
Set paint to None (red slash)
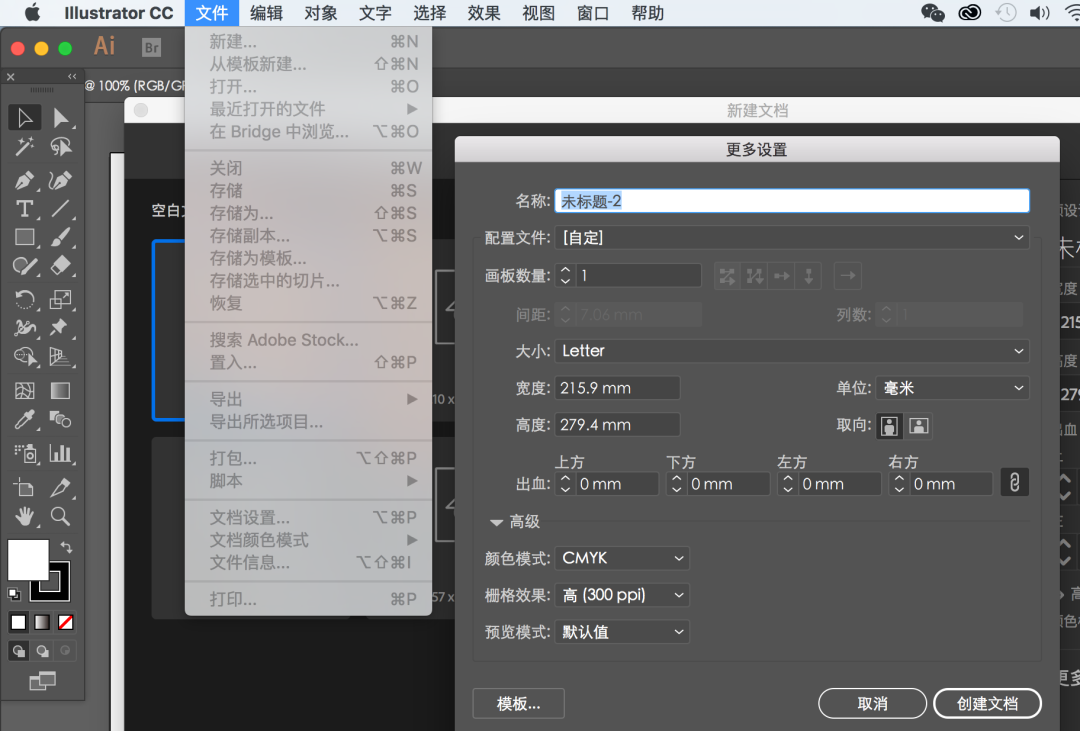(x=65, y=623)
